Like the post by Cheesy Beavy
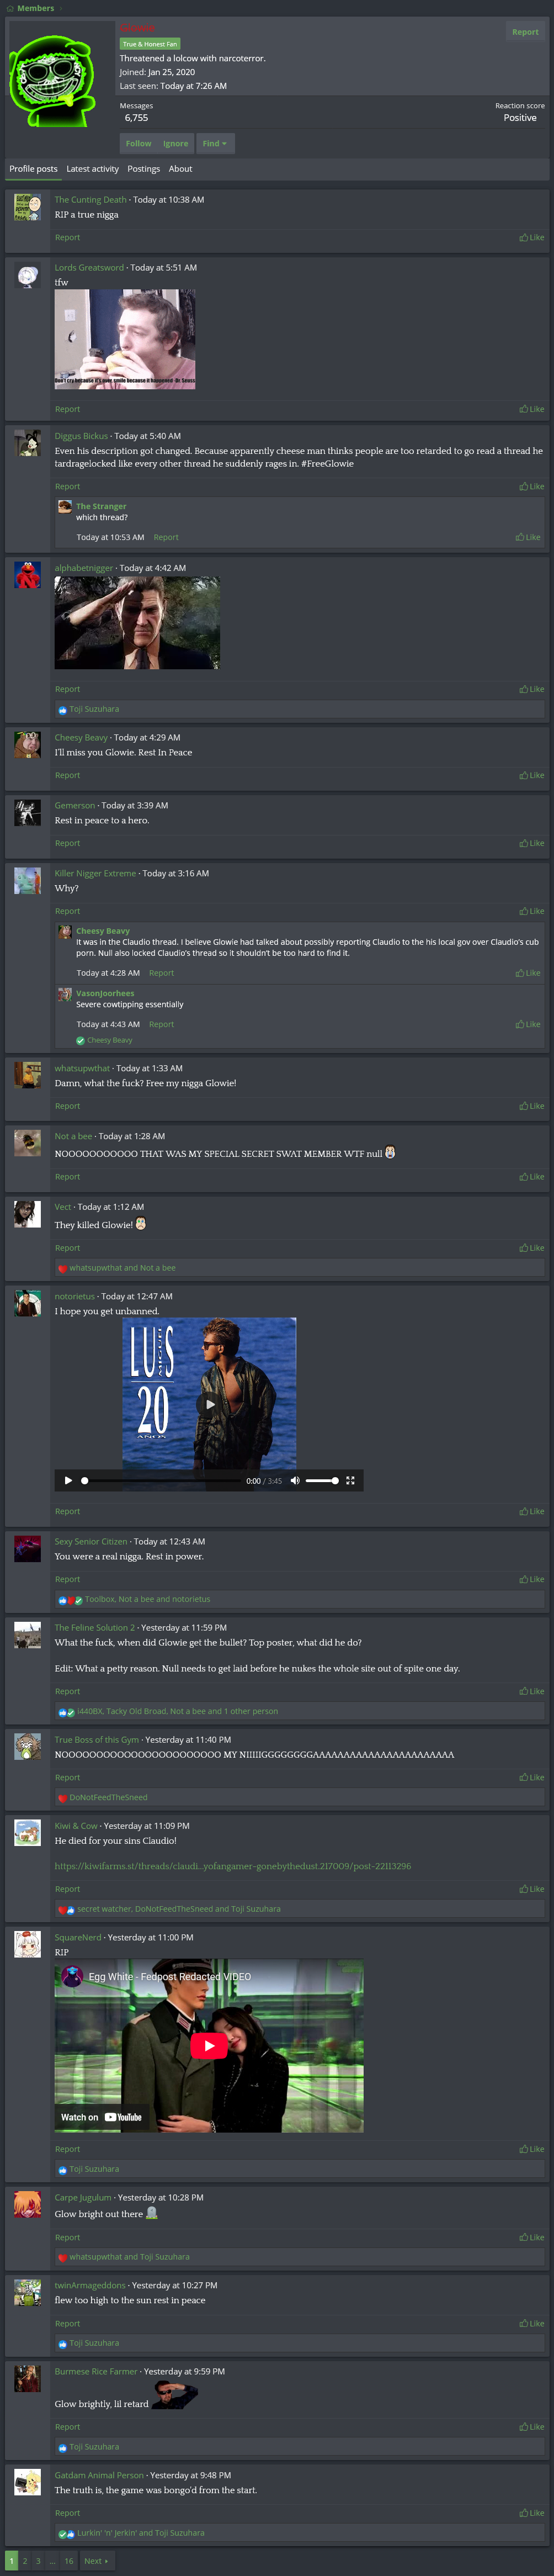 coord(531,775)
